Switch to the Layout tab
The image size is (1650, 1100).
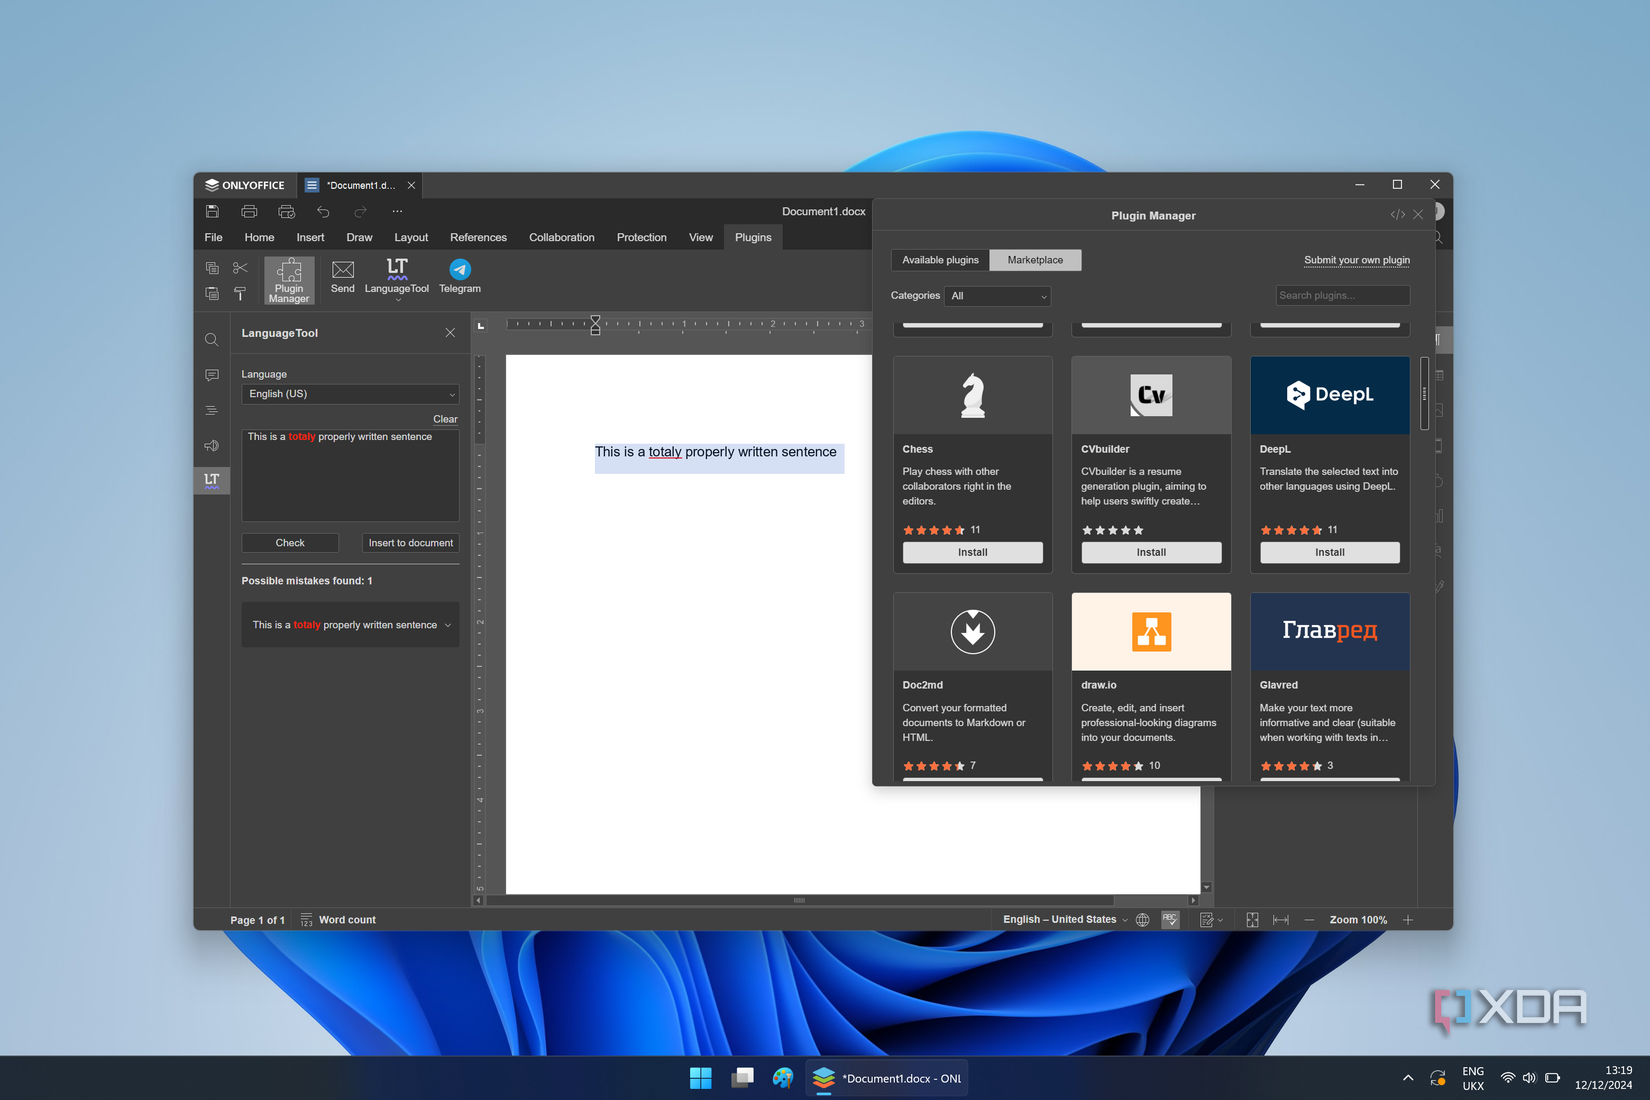411,237
